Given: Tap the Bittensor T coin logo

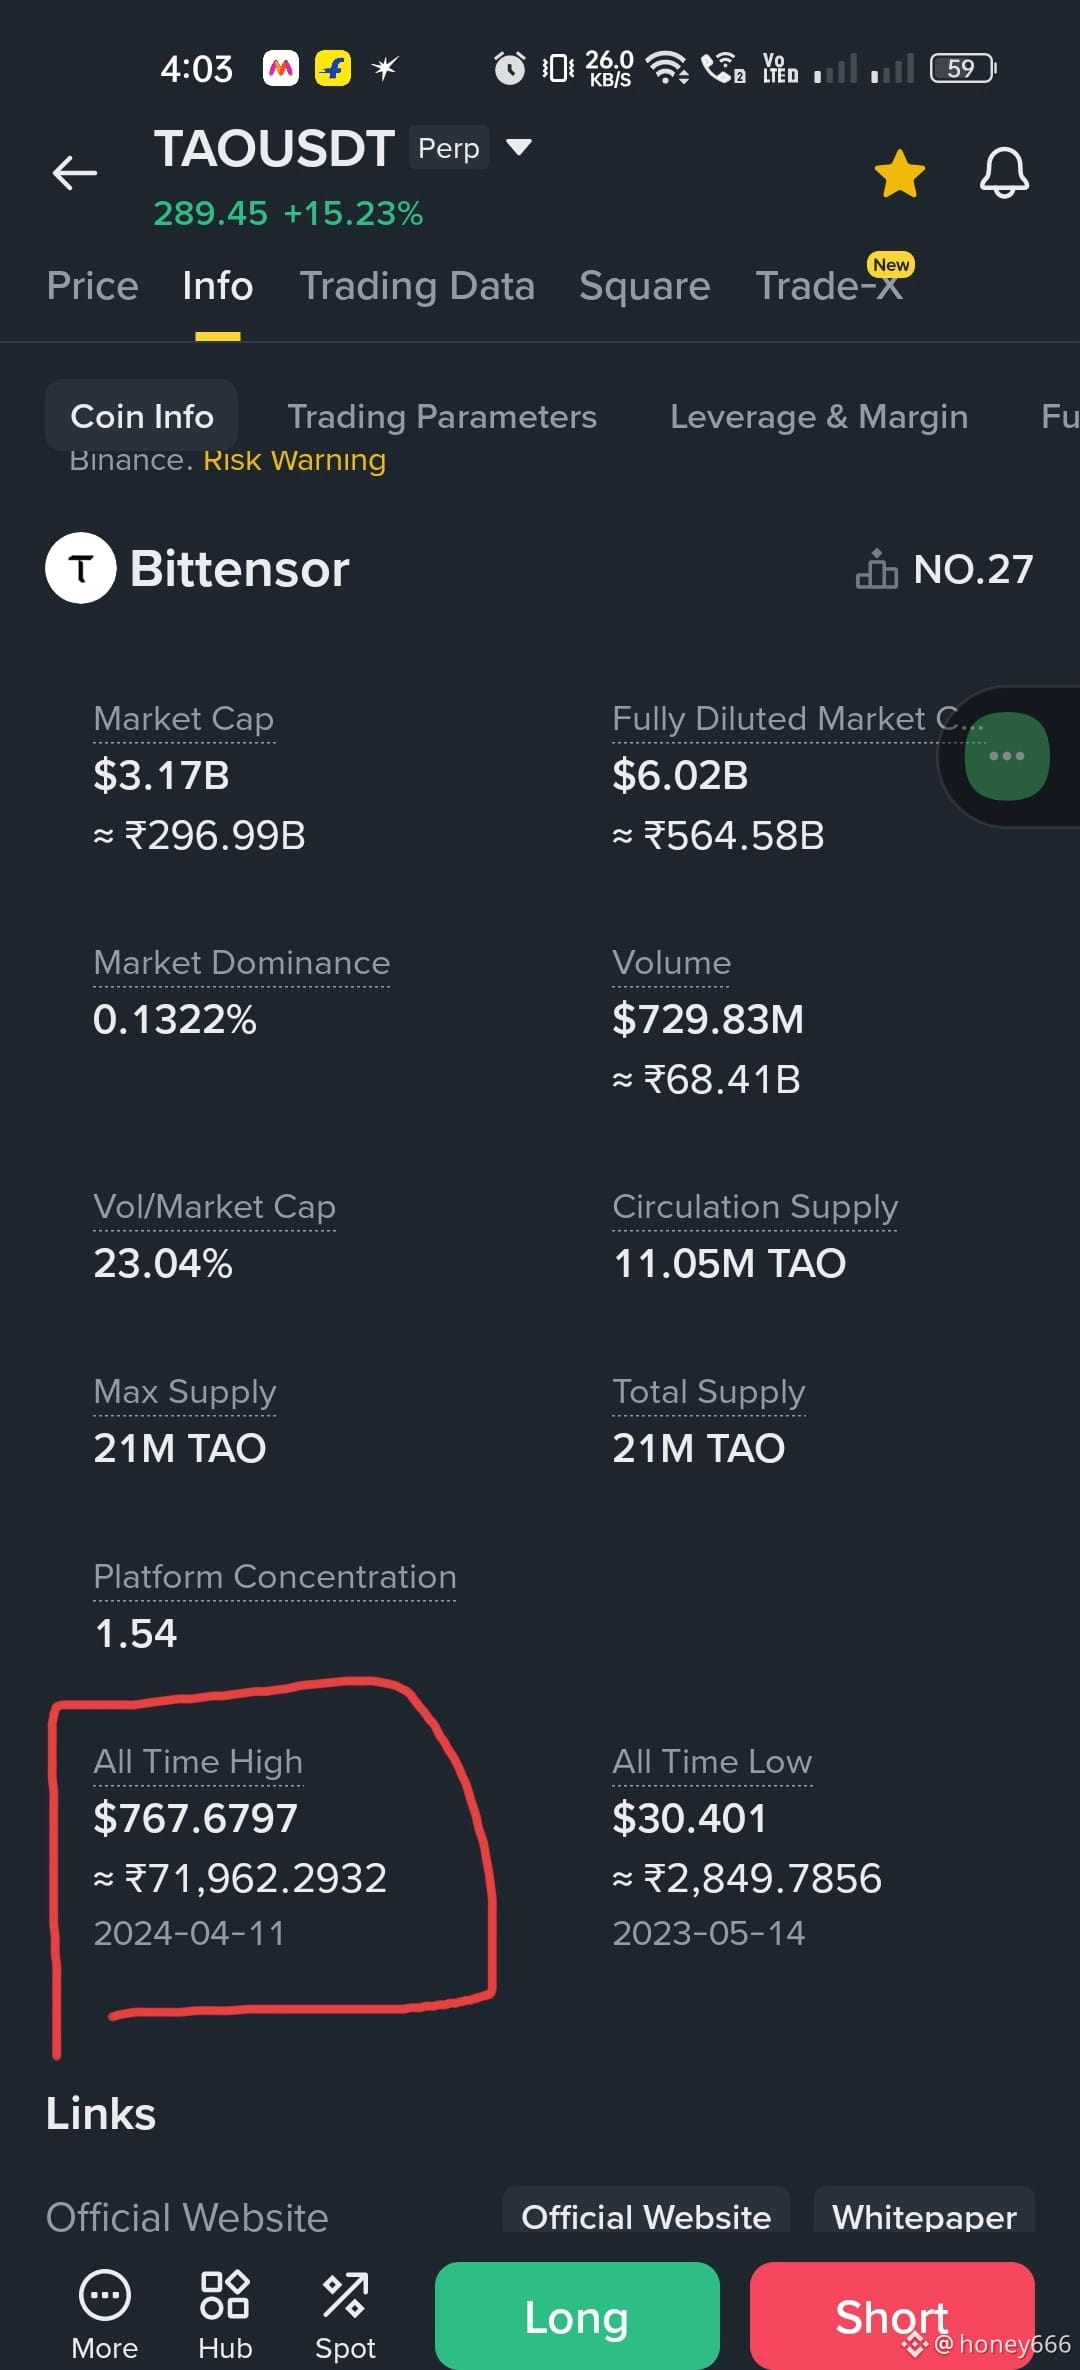Looking at the screenshot, I should click(81, 569).
